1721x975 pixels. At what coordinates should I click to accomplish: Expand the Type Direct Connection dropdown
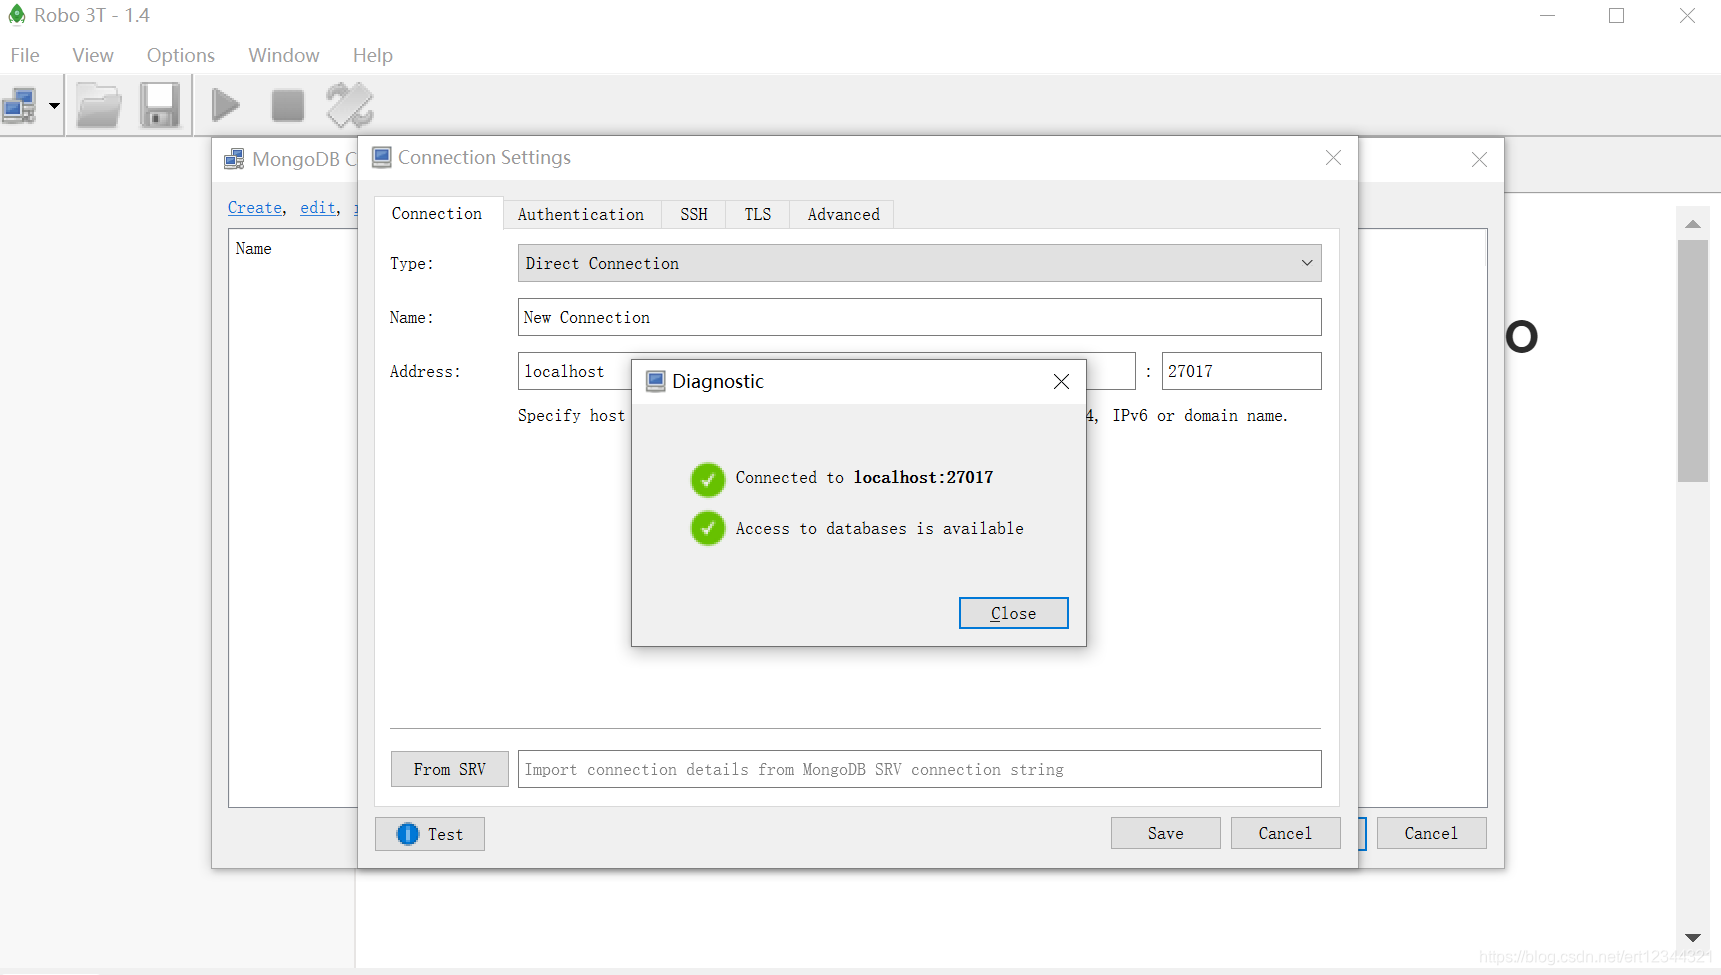tap(920, 263)
